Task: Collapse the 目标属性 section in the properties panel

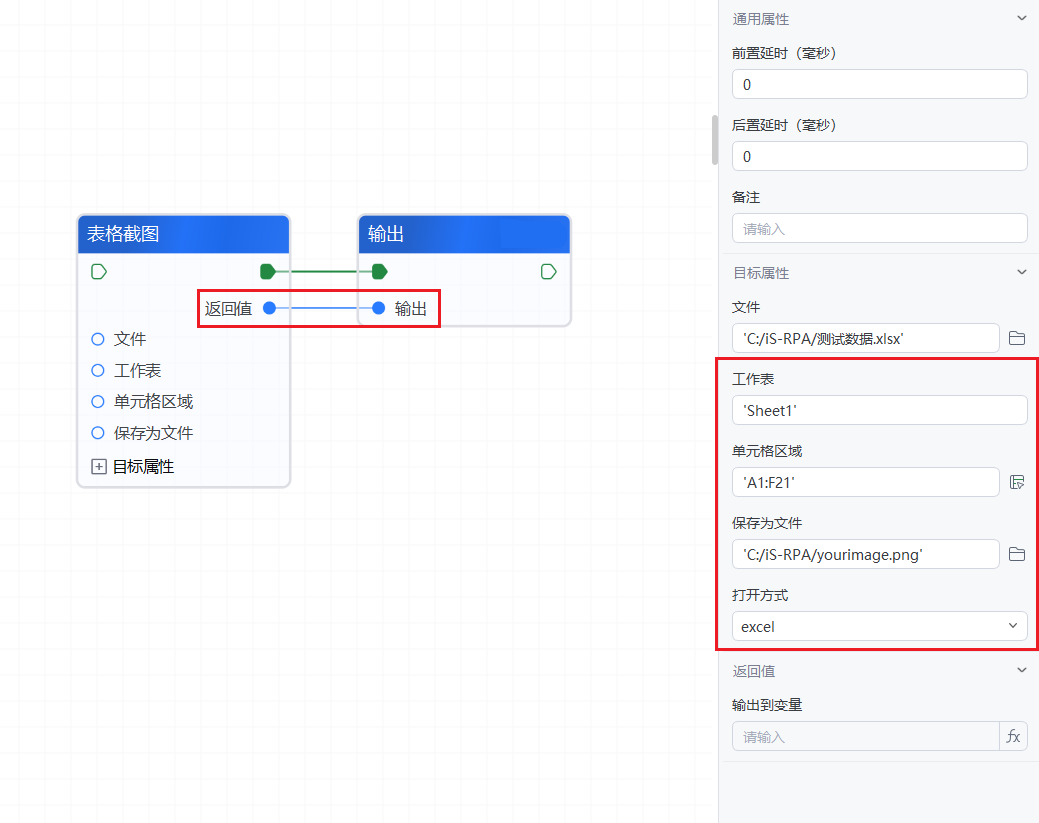Action: coord(1021,272)
